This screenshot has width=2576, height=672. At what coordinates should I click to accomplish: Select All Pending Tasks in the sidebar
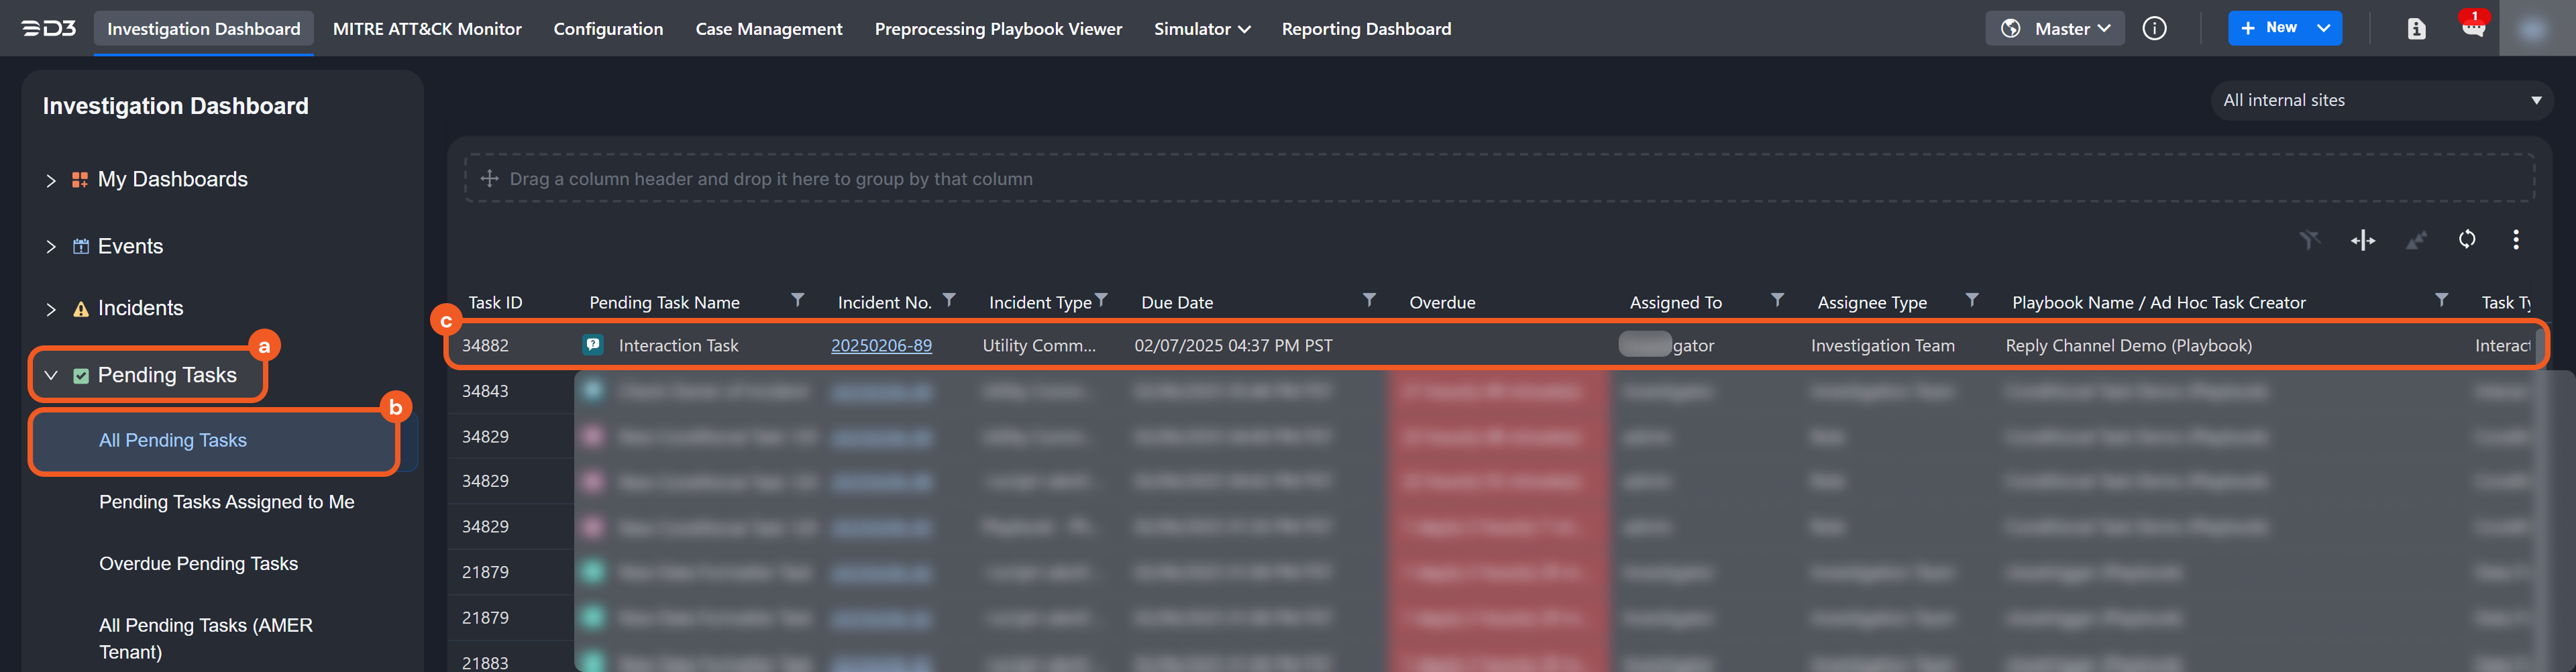(x=173, y=441)
